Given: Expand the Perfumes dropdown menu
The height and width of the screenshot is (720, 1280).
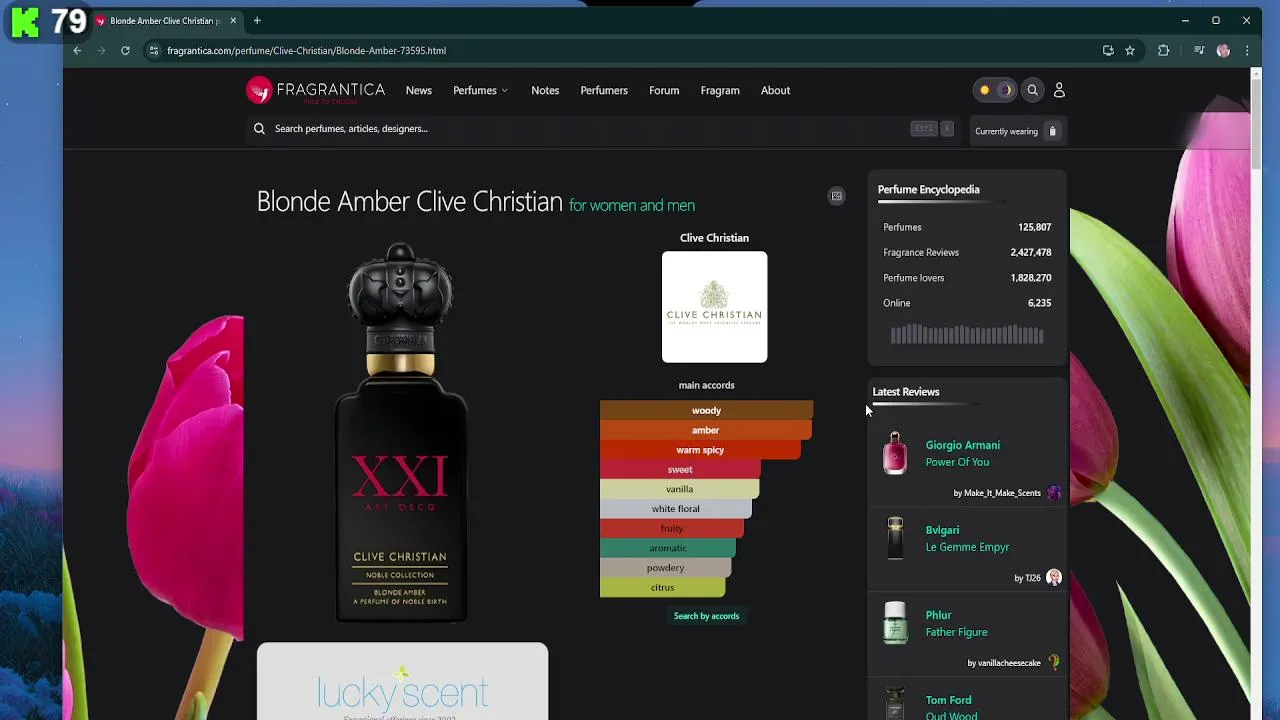Looking at the screenshot, I should pyautogui.click(x=480, y=90).
